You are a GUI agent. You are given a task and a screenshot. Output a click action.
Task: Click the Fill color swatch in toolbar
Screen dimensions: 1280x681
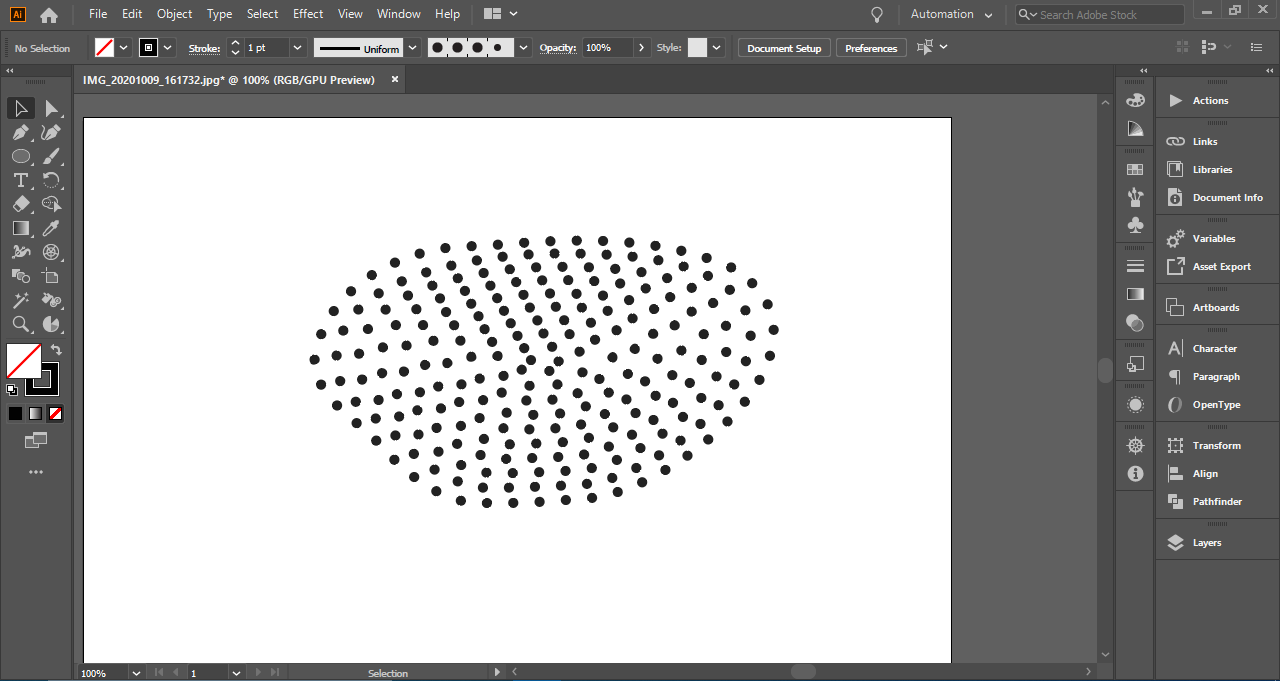tap(24, 360)
